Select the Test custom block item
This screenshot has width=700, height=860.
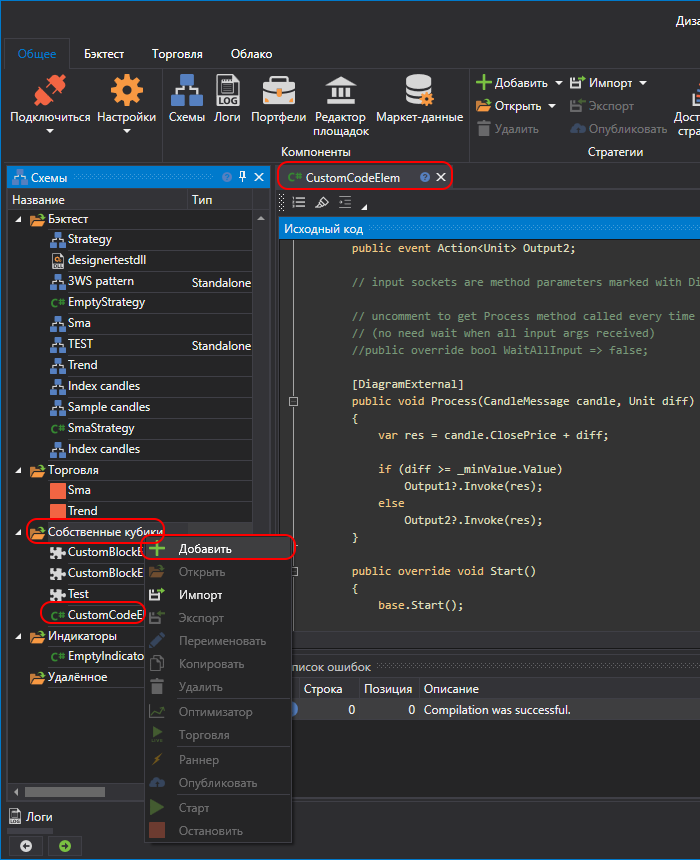pyautogui.click(x=78, y=594)
